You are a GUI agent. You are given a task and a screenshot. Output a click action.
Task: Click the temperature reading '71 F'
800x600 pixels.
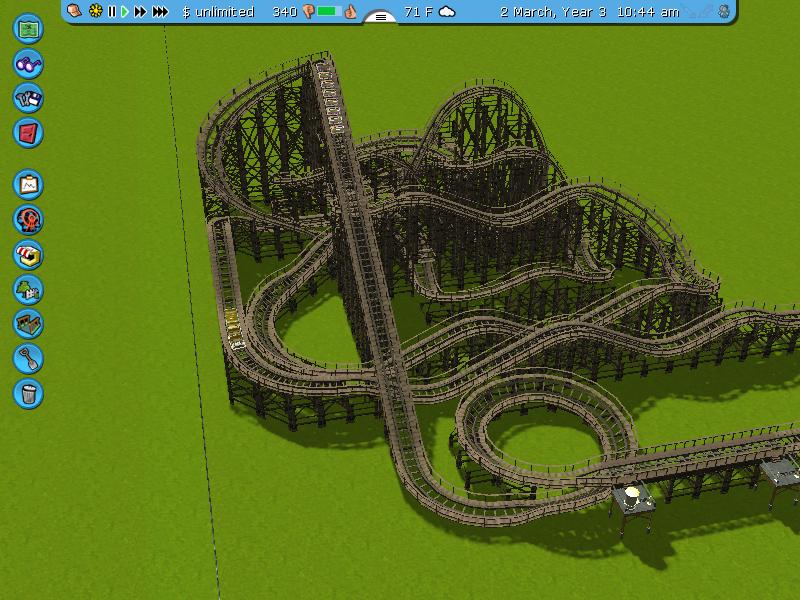click(419, 12)
